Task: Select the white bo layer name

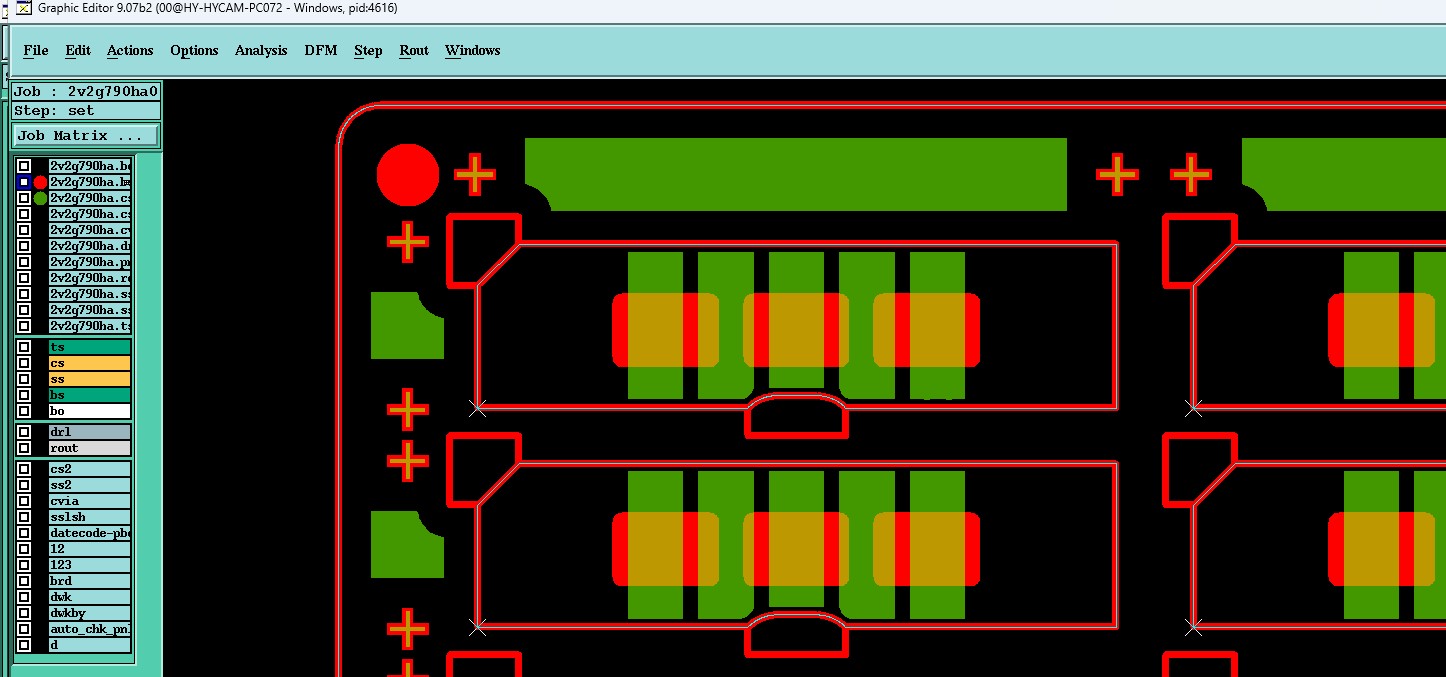Action: (89, 411)
